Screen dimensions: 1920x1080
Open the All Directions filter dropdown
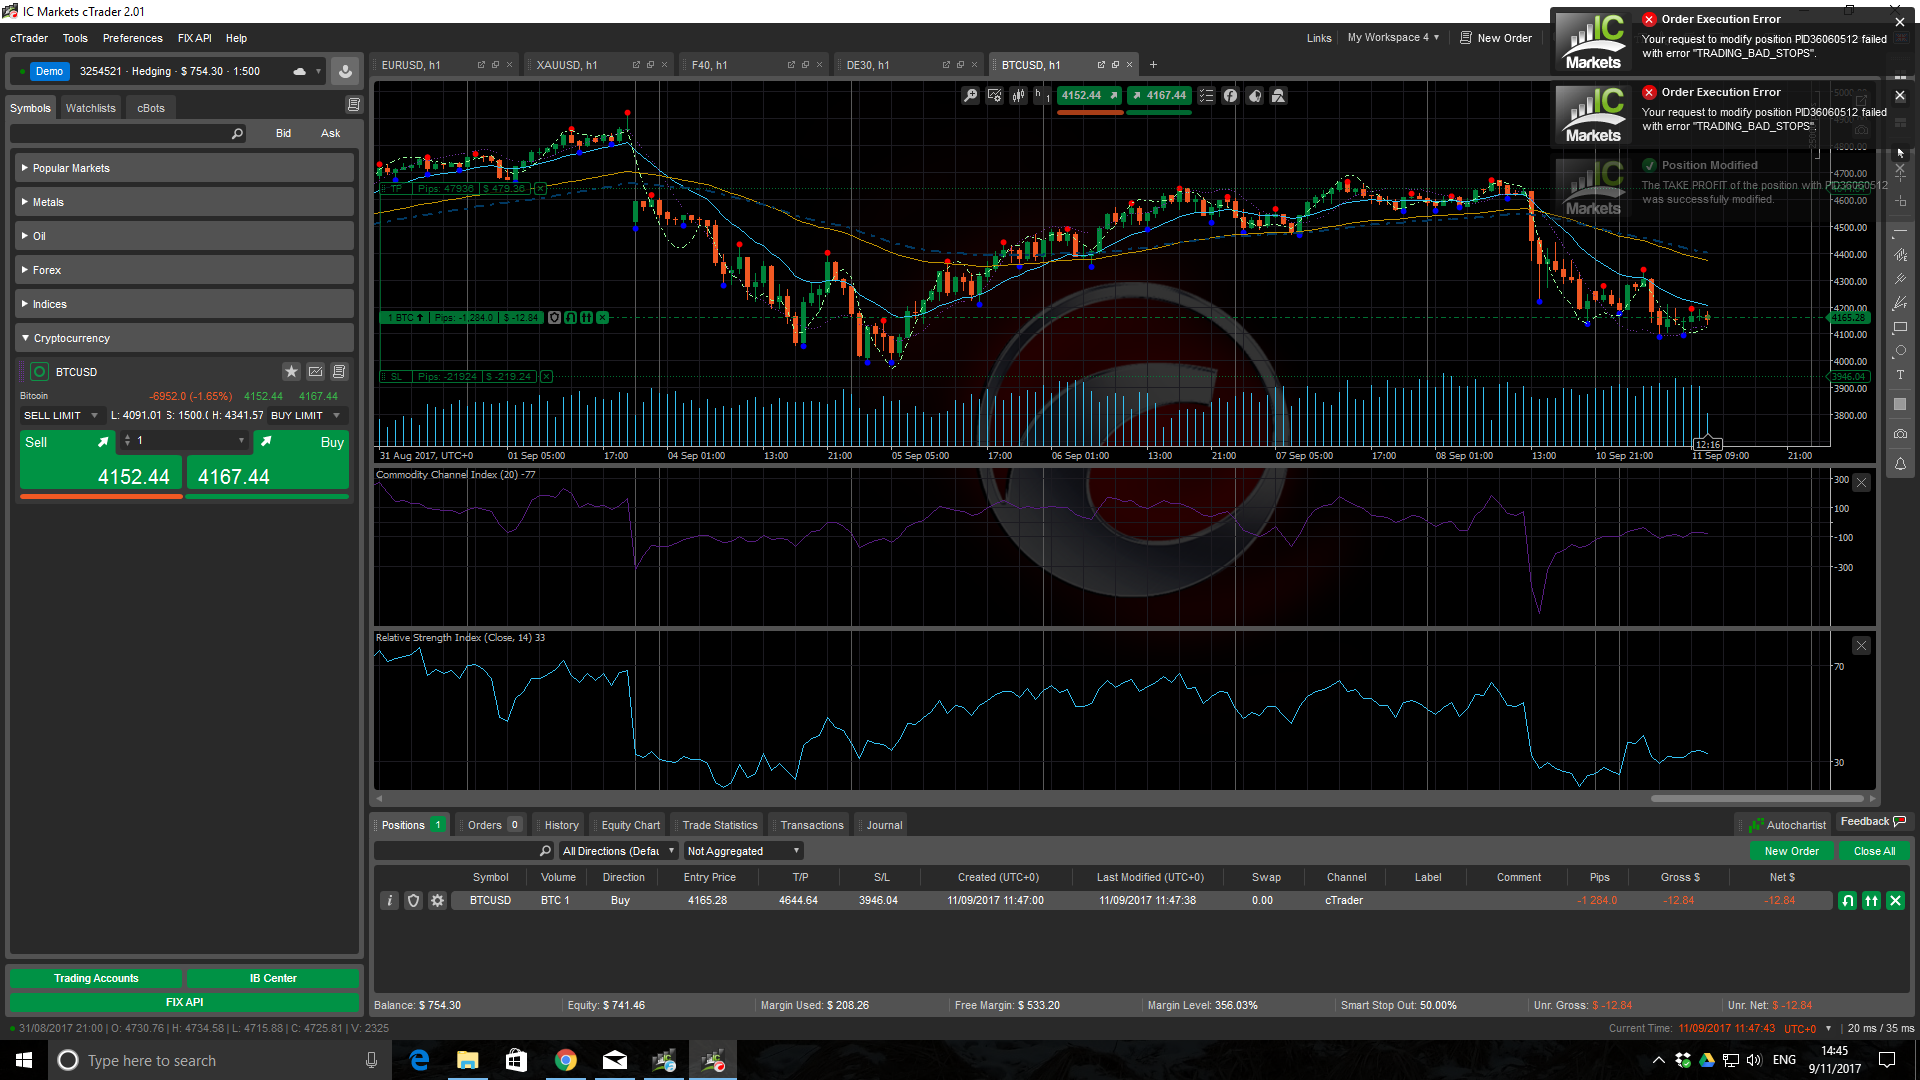(x=619, y=851)
